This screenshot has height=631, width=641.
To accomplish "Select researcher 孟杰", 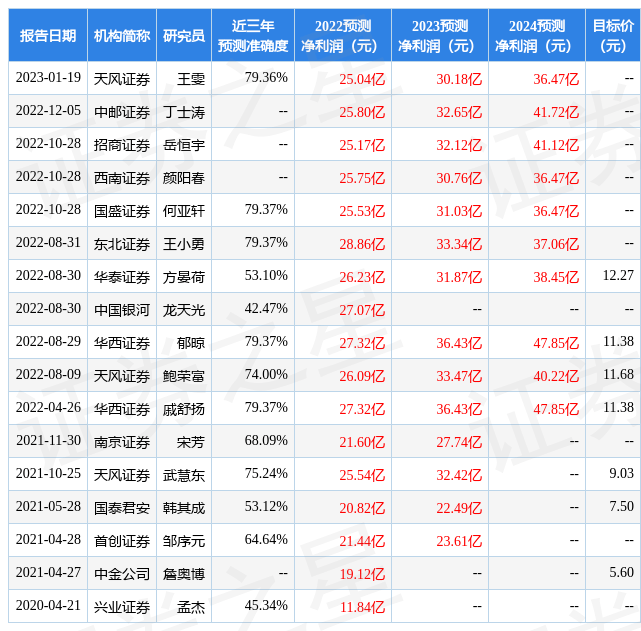I will coord(191,607).
